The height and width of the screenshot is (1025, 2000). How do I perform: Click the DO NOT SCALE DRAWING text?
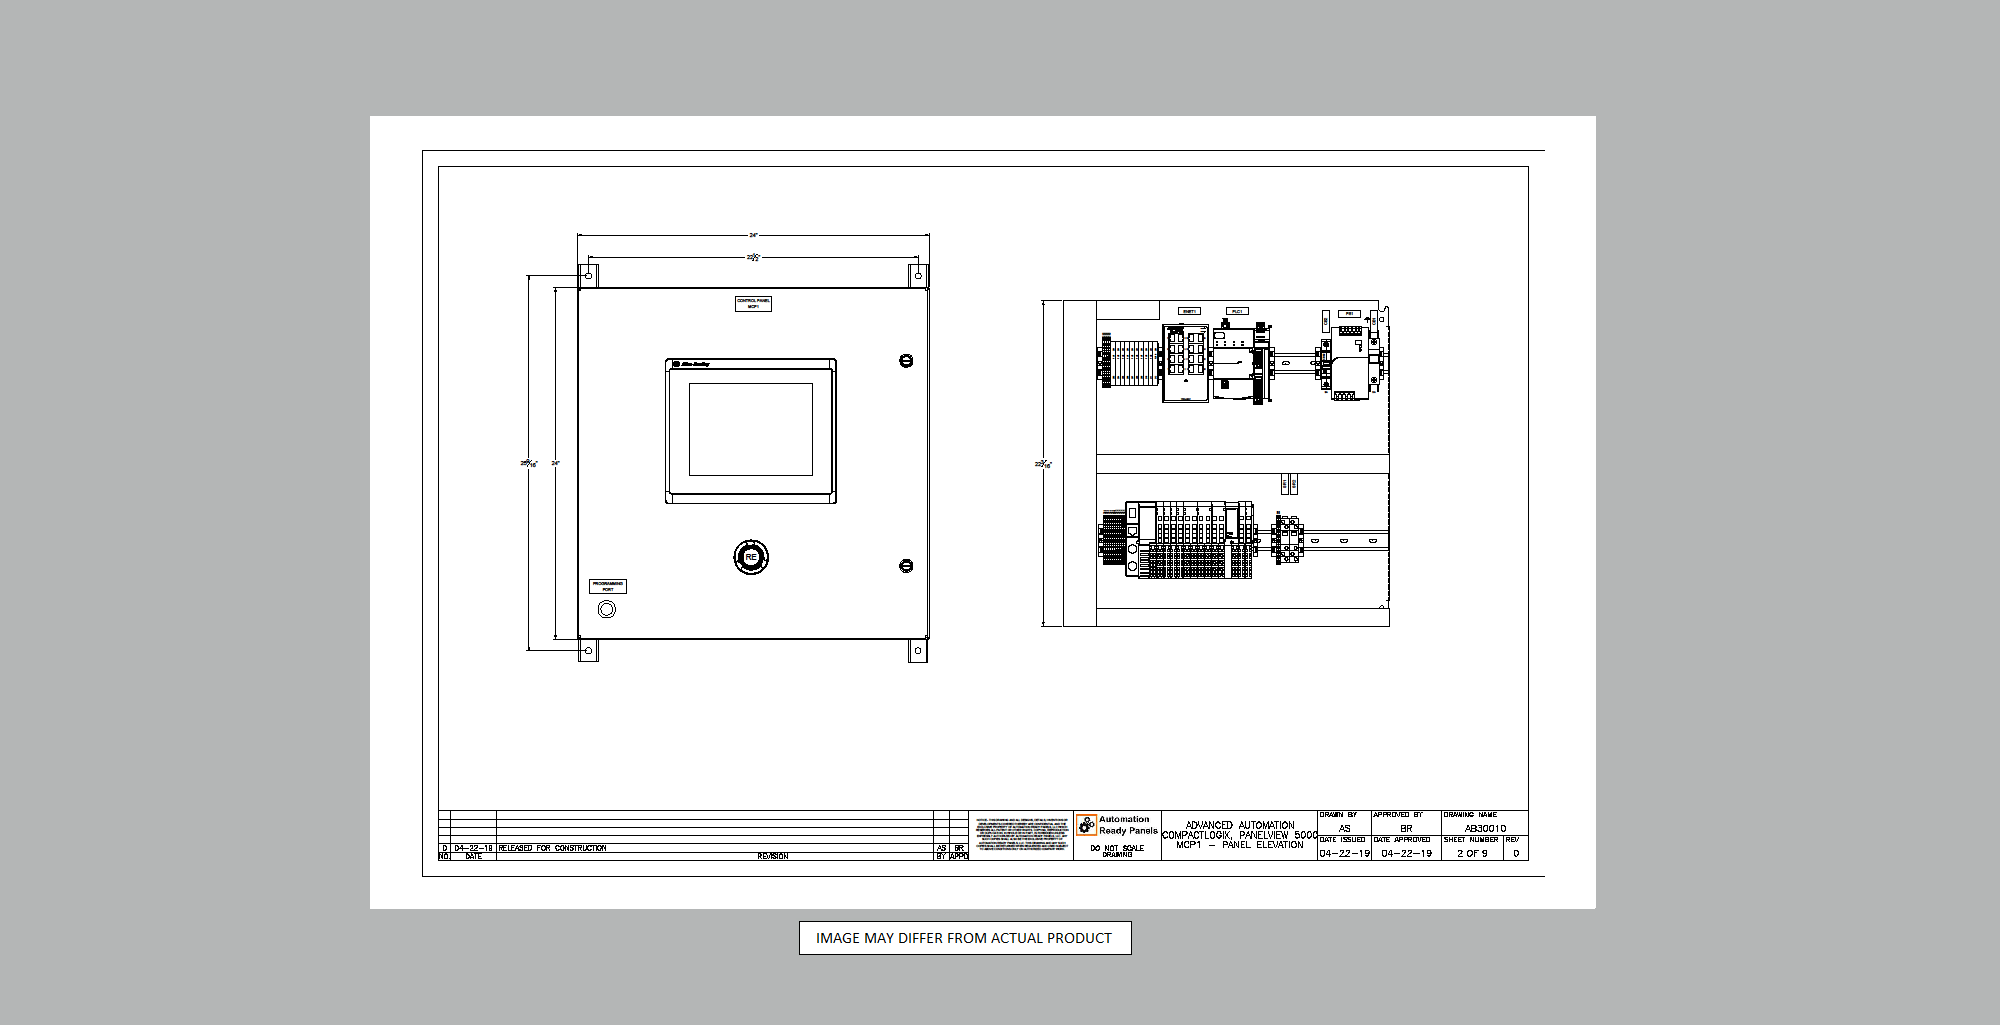pyautogui.click(x=1117, y=851)
